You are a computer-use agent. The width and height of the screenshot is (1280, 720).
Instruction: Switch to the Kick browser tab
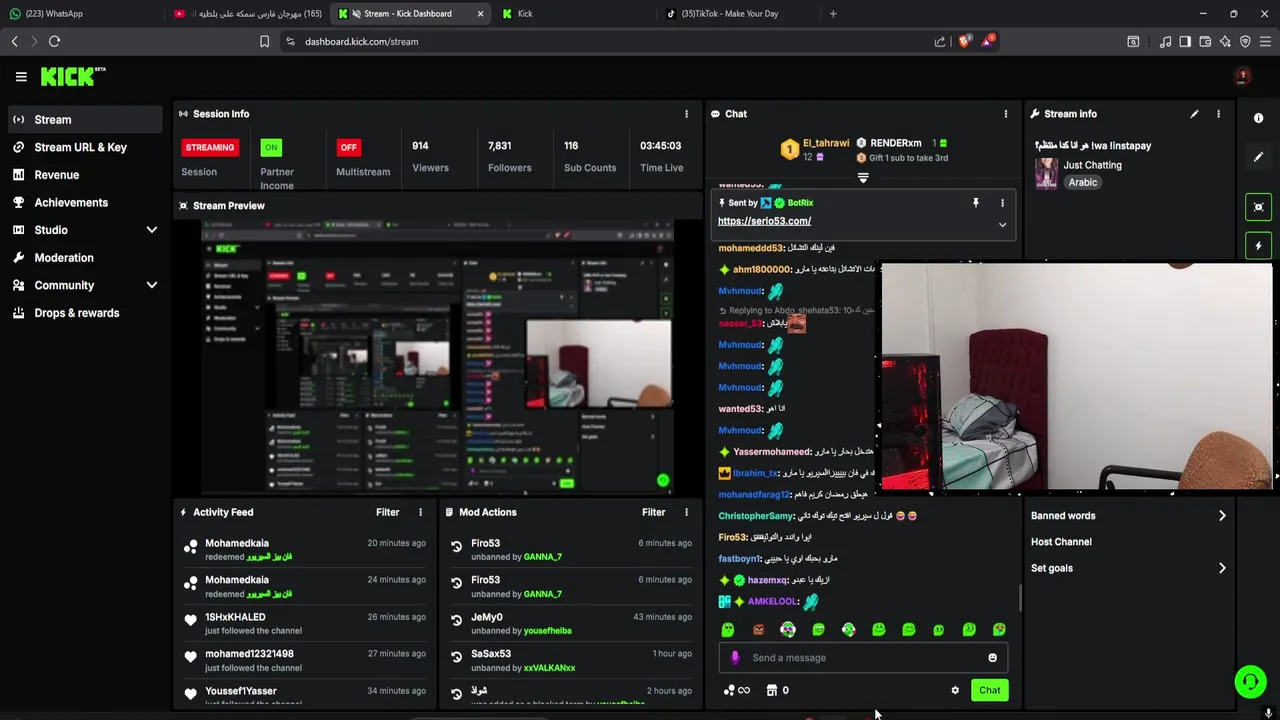click(x=575, y=14)
